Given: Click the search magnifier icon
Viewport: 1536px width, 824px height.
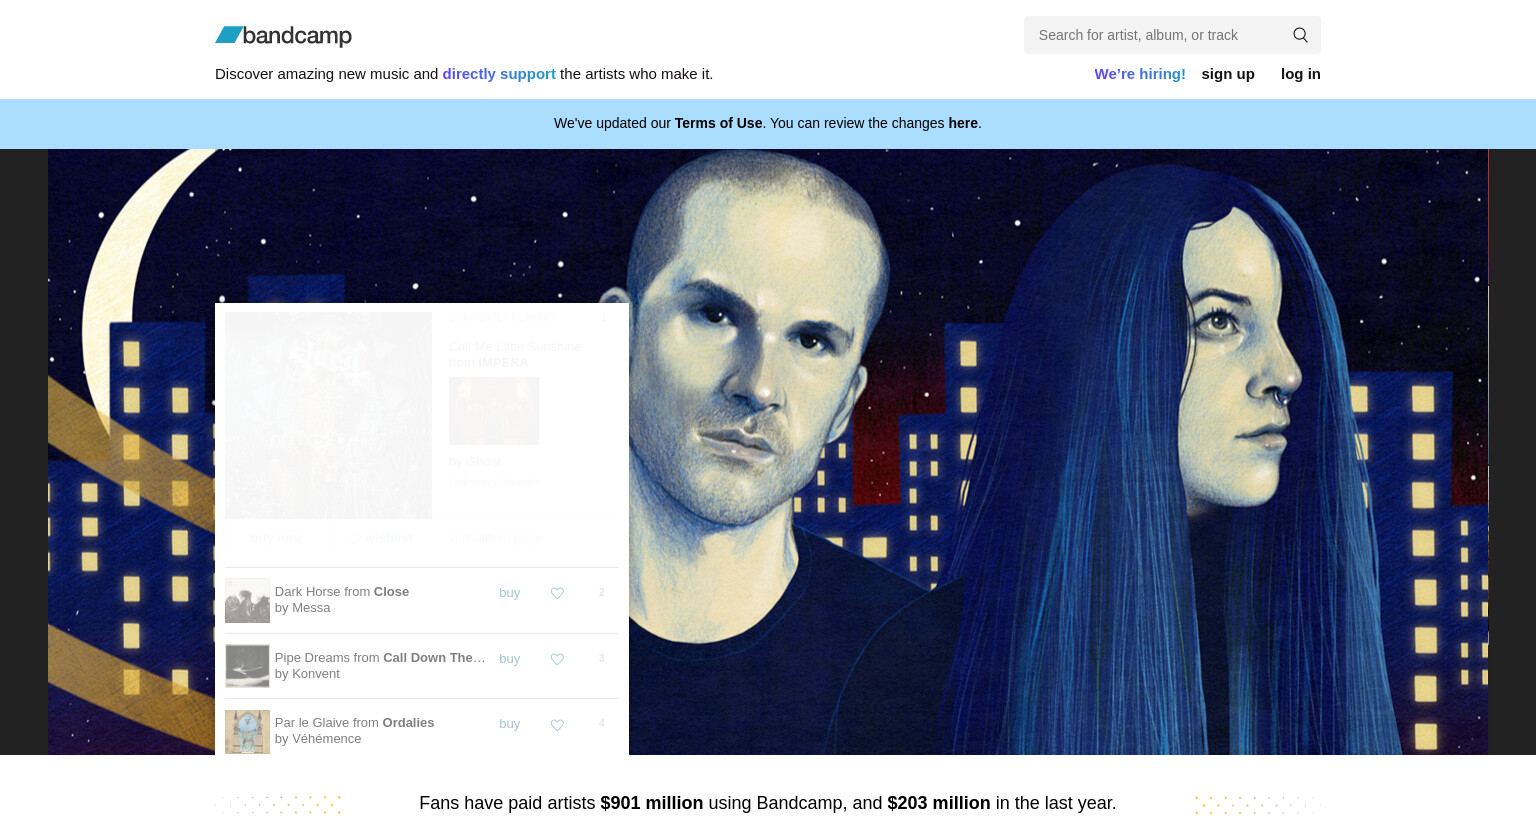Looking at the screenshot, I should click(1300, 35).
